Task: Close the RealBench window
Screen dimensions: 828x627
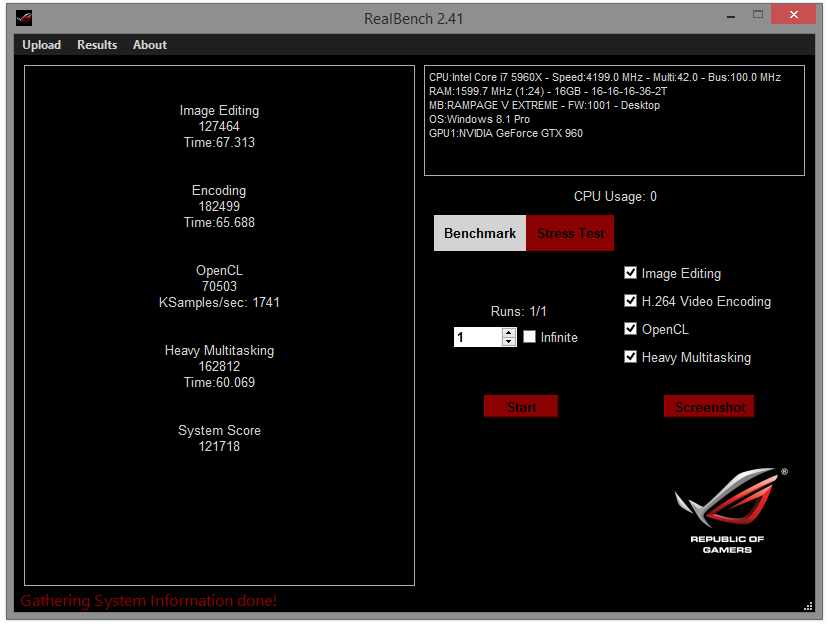Action: click(x=793, y=14)
